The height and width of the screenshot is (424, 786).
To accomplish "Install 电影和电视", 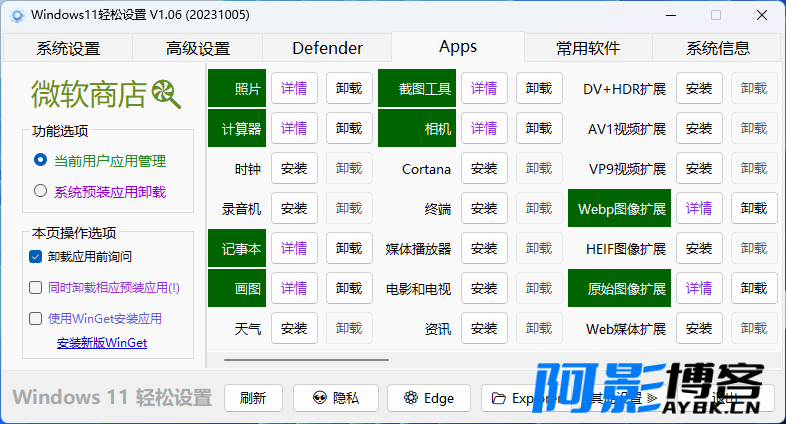I will 484,289.
